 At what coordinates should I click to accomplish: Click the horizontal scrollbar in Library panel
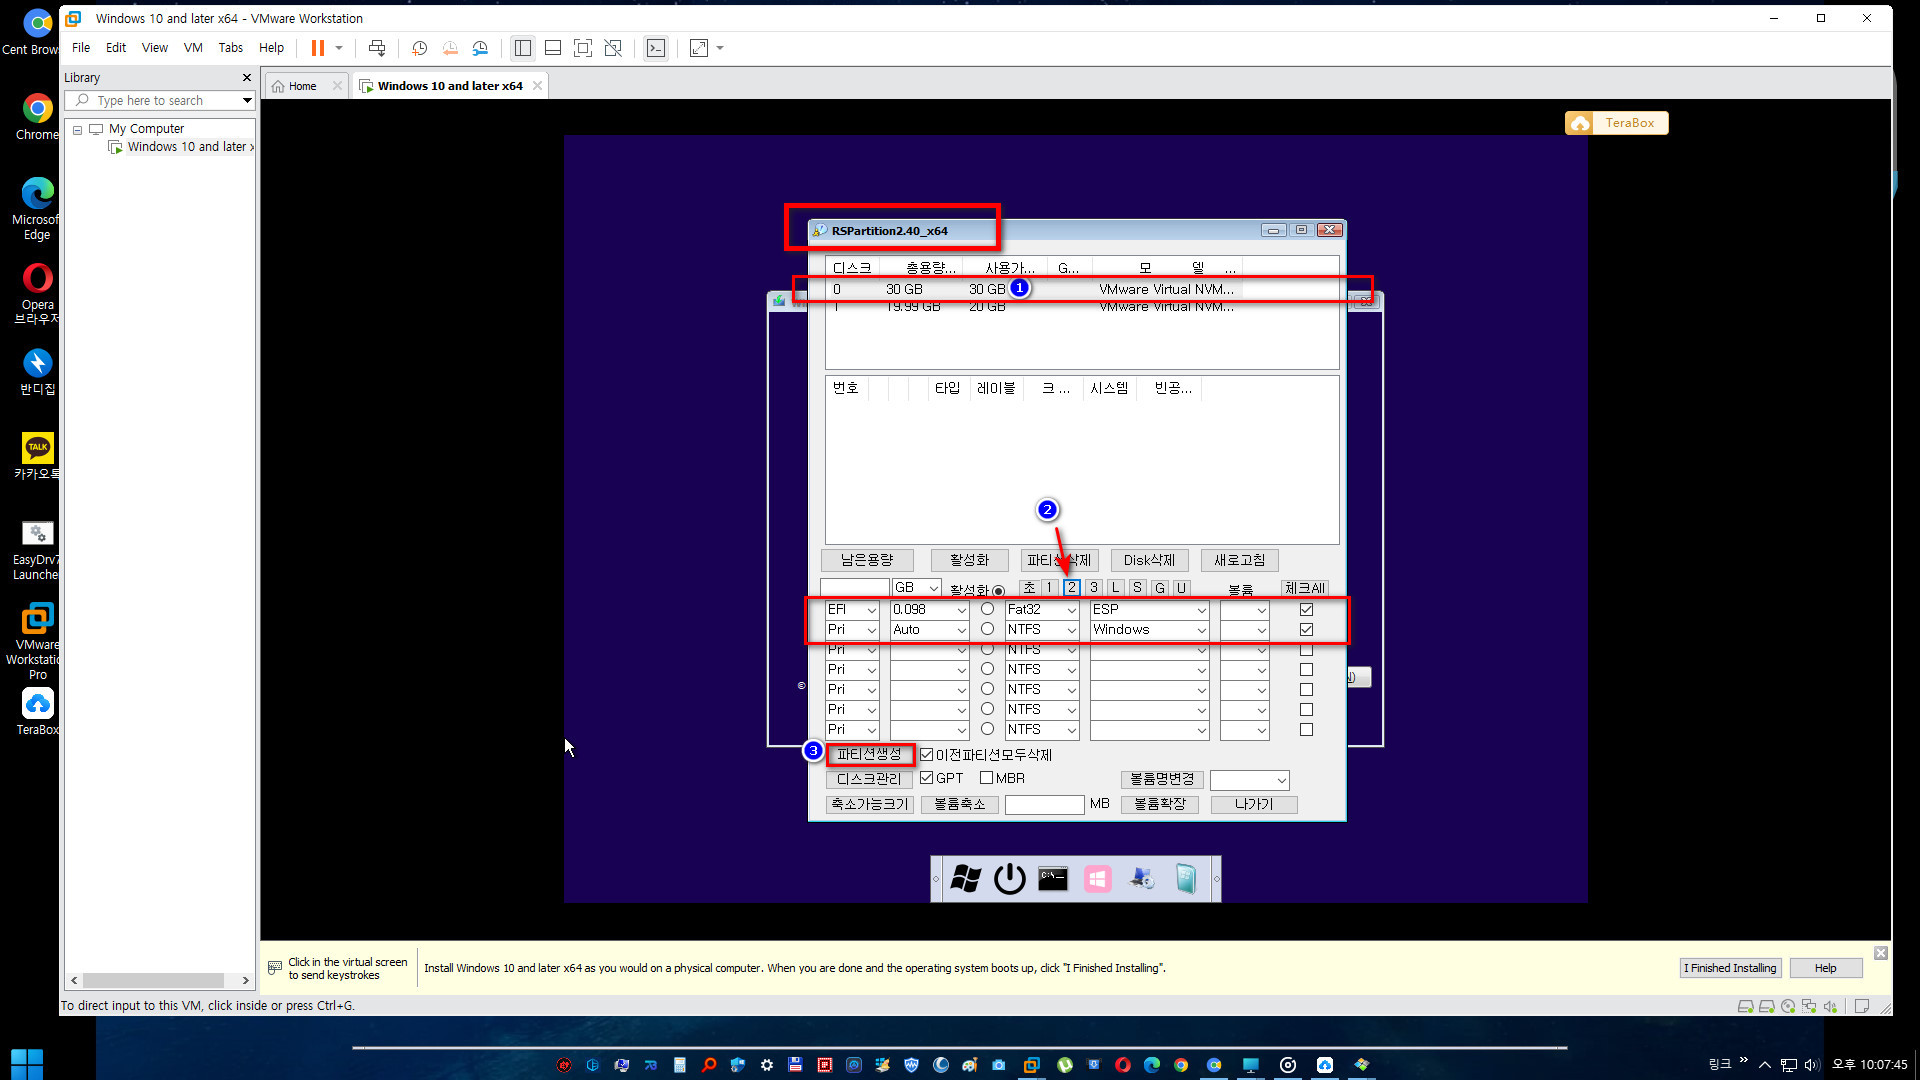tap(153, 981)
